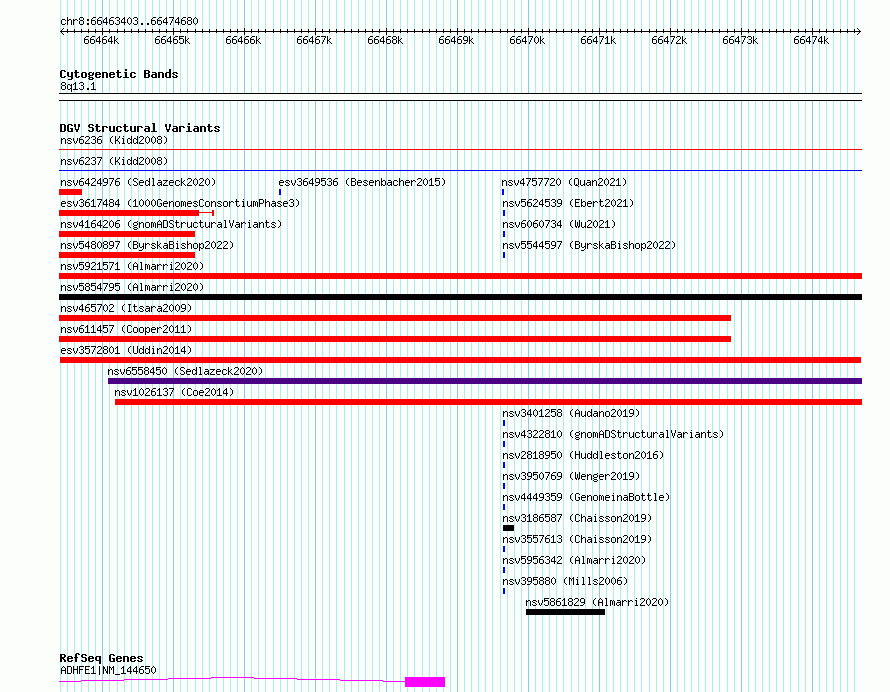The image size is (890, 692).
Task: Click nsv6558450 (Sedlazeck2020) label
Action: (x=186, y=371)
